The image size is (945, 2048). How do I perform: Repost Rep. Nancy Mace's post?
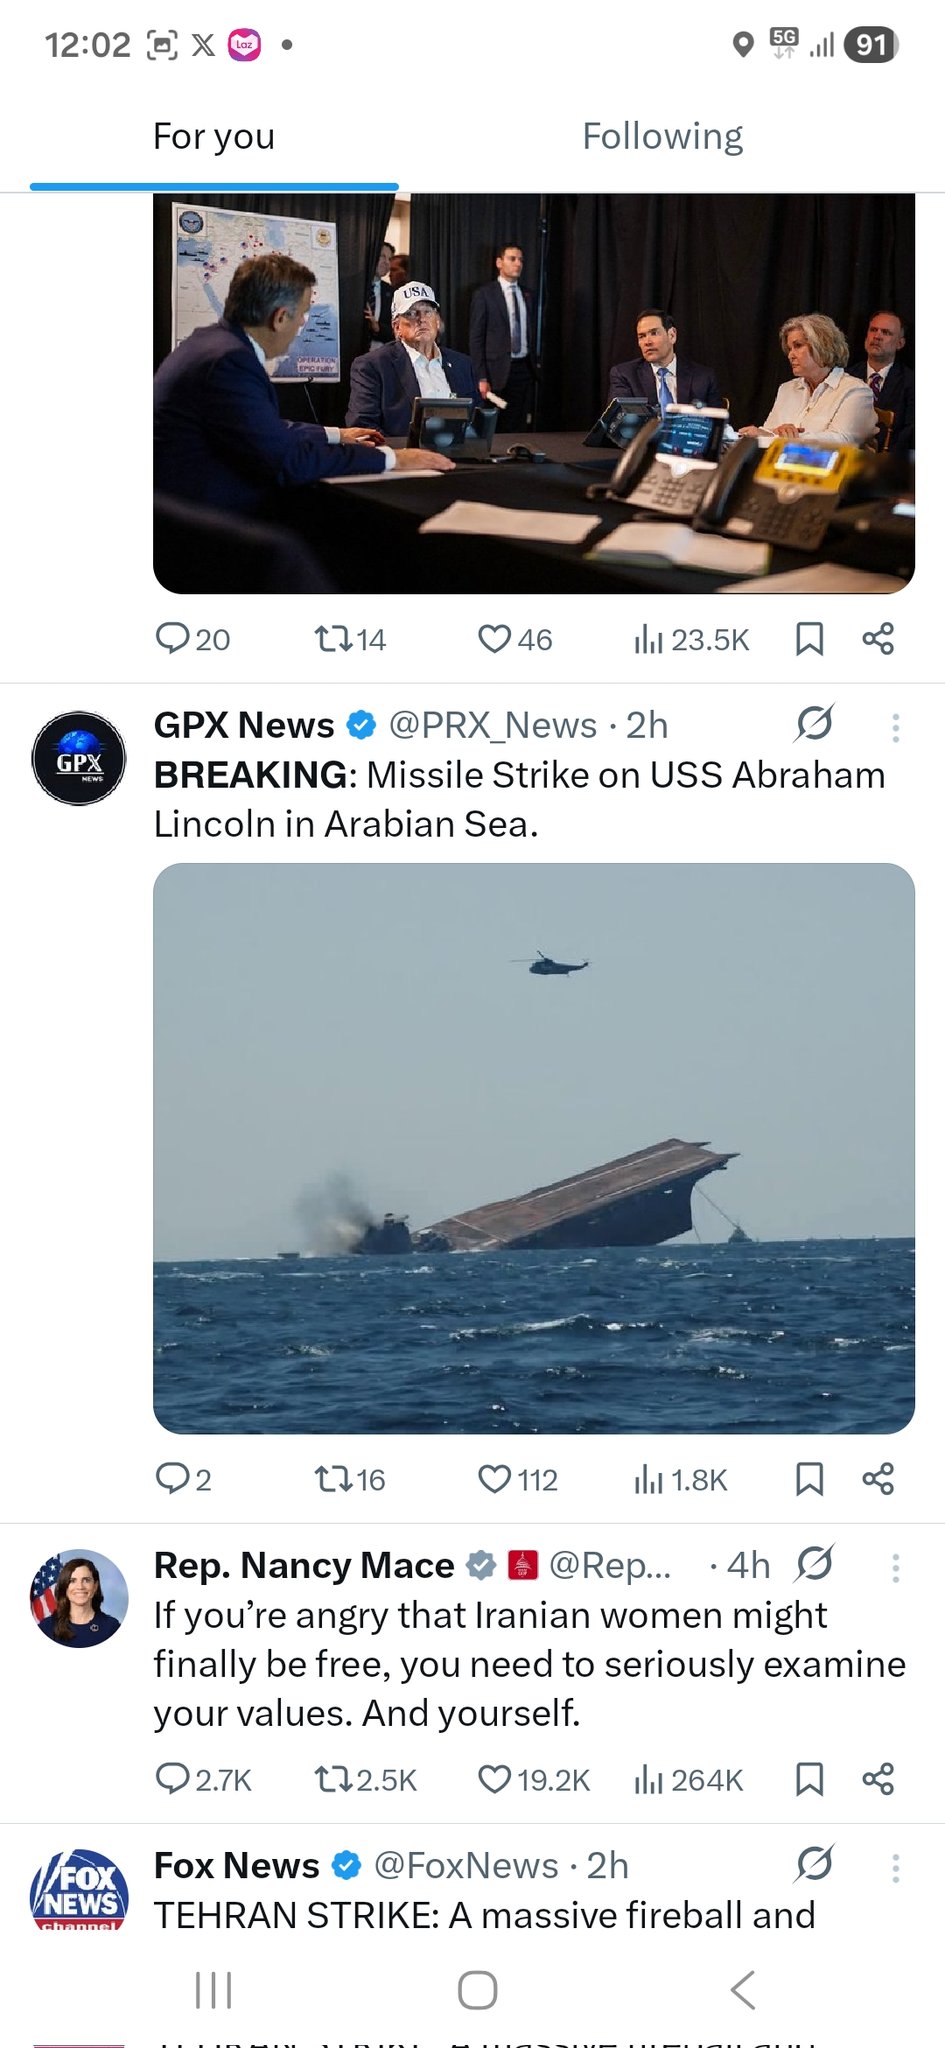tap(332, 1779)
